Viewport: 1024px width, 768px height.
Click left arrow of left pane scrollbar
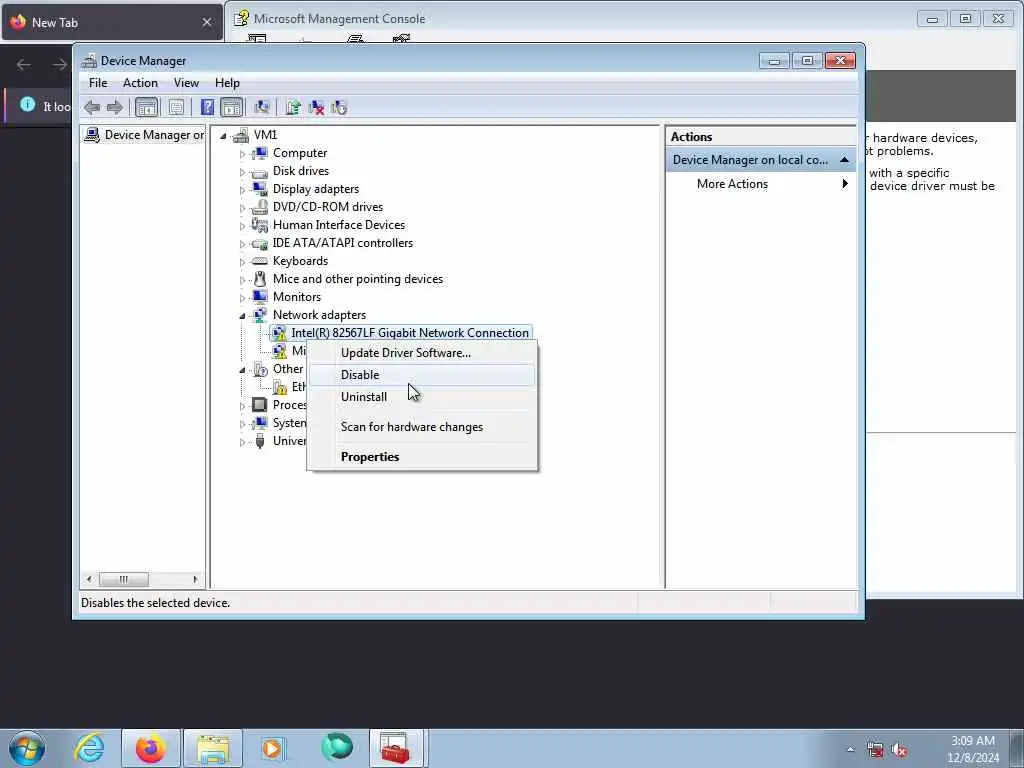89,579
